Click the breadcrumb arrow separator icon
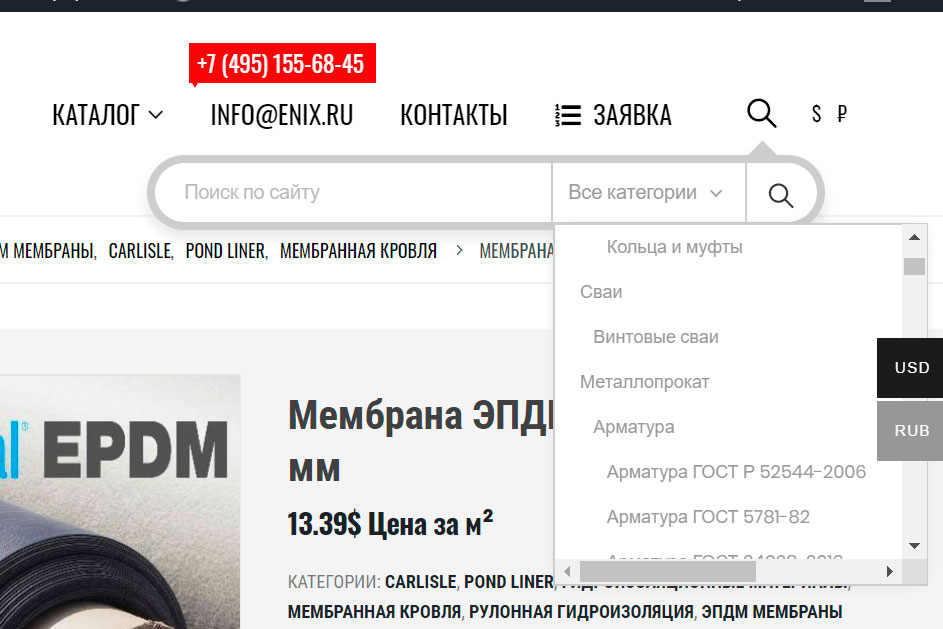Viewport: 943px width, 629px height. 459,250
